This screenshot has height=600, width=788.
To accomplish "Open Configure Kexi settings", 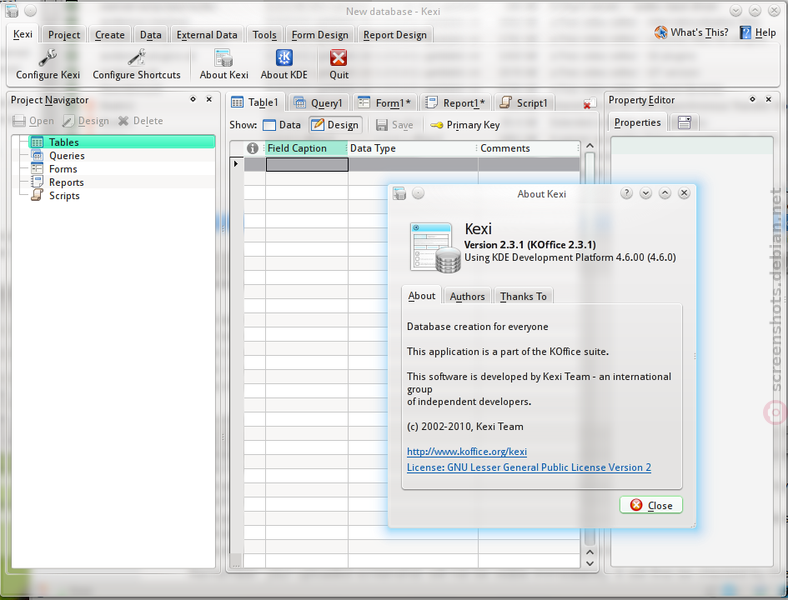I will [48, 64].
